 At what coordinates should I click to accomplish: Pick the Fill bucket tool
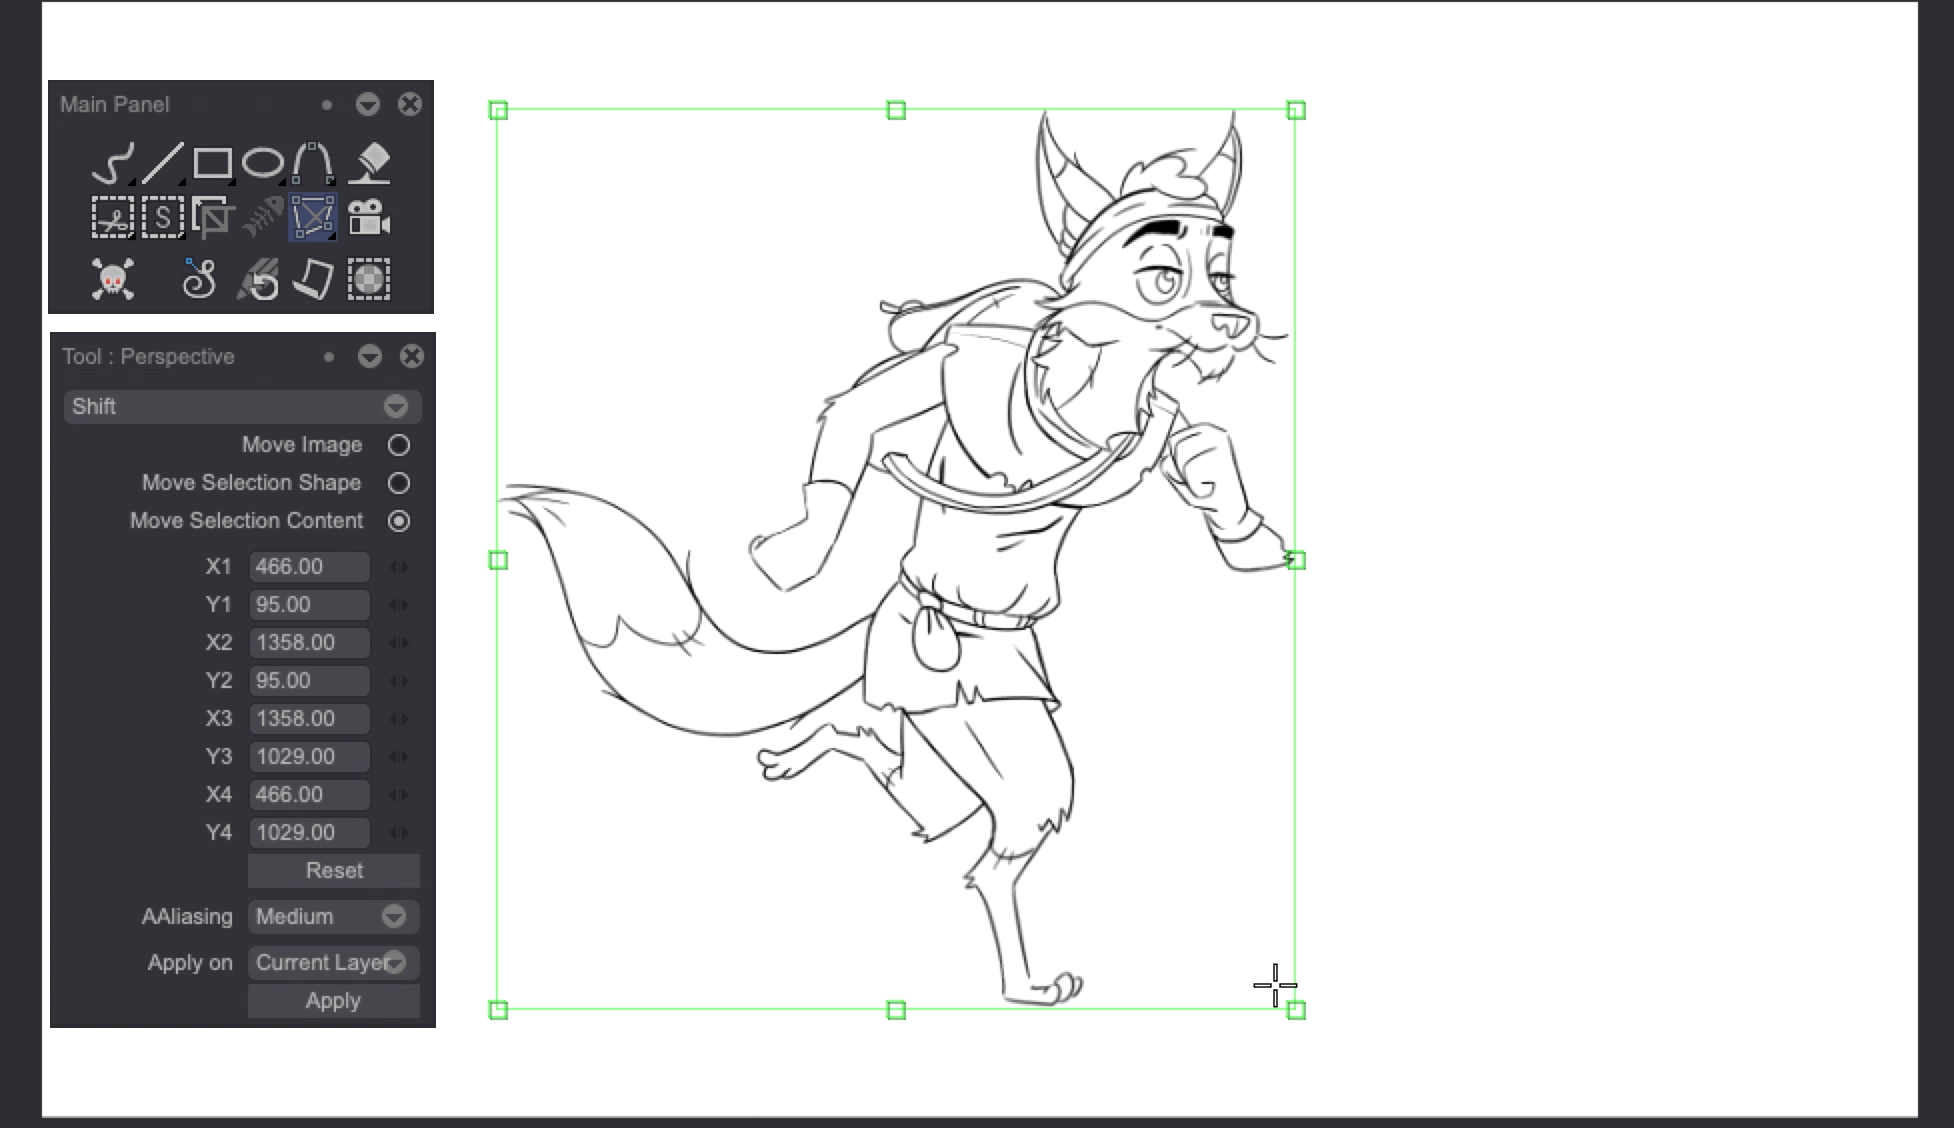click(x=369, y=164)
